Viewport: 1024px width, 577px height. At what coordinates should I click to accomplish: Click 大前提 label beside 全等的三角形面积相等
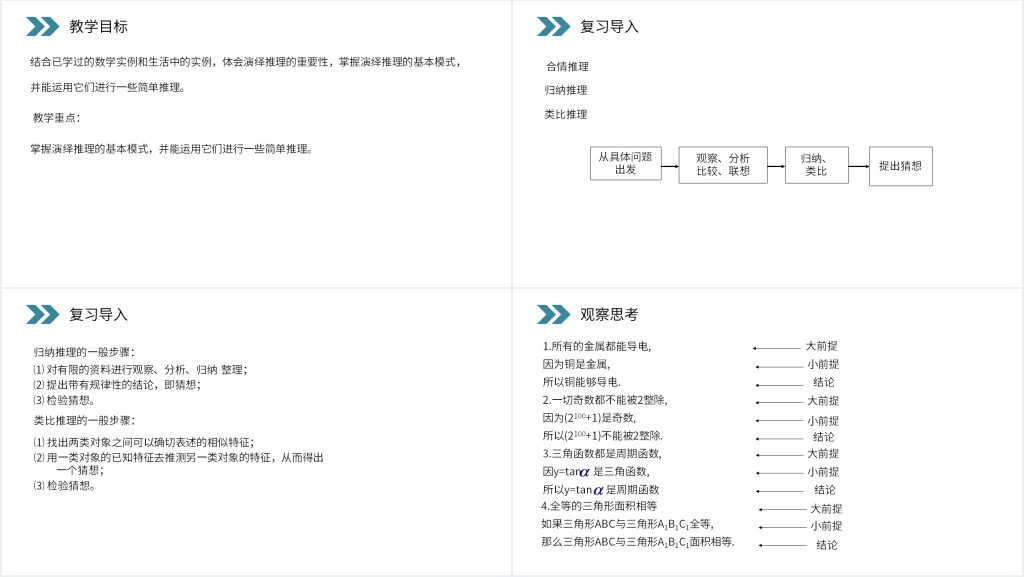pos(826,508)
